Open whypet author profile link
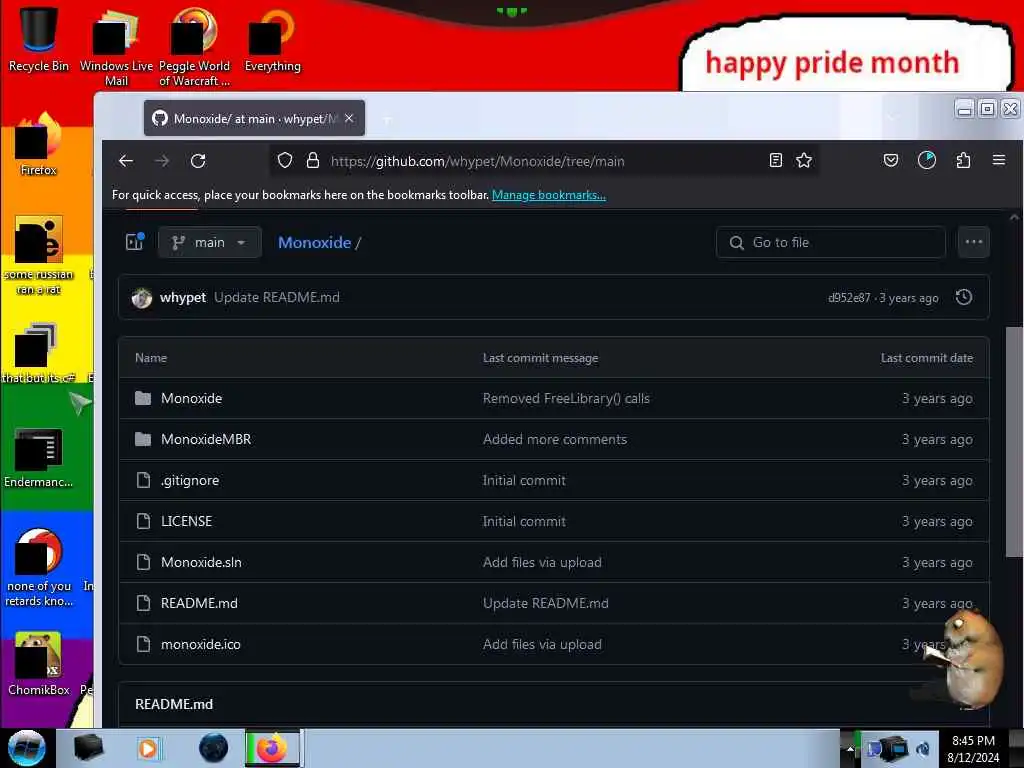 [183, 297]
